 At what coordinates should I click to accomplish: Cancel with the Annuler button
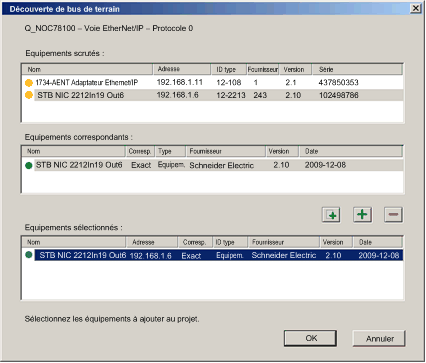(x=379, y=339)
